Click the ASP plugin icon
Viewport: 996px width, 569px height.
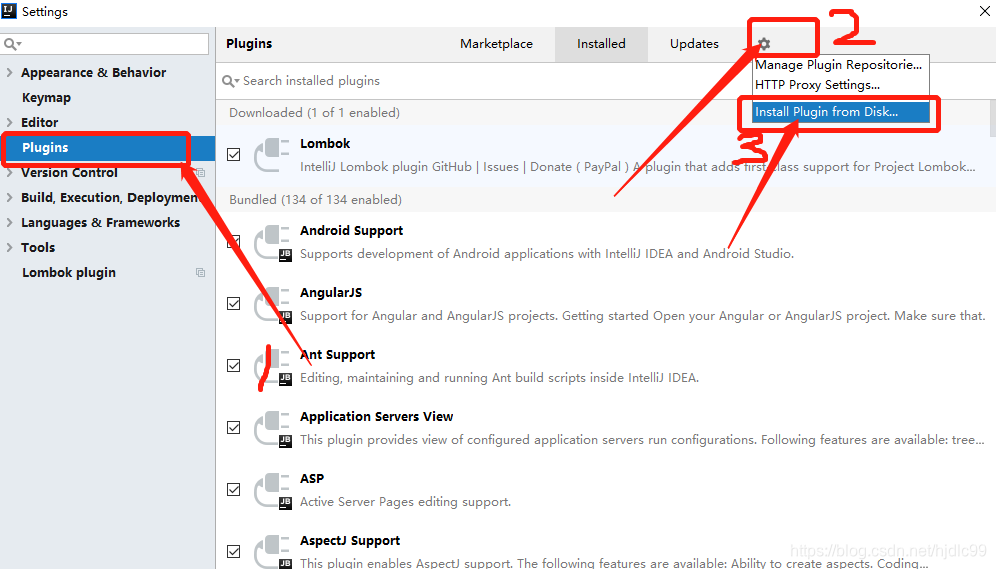pyautogui.click(x=273, y=491)
